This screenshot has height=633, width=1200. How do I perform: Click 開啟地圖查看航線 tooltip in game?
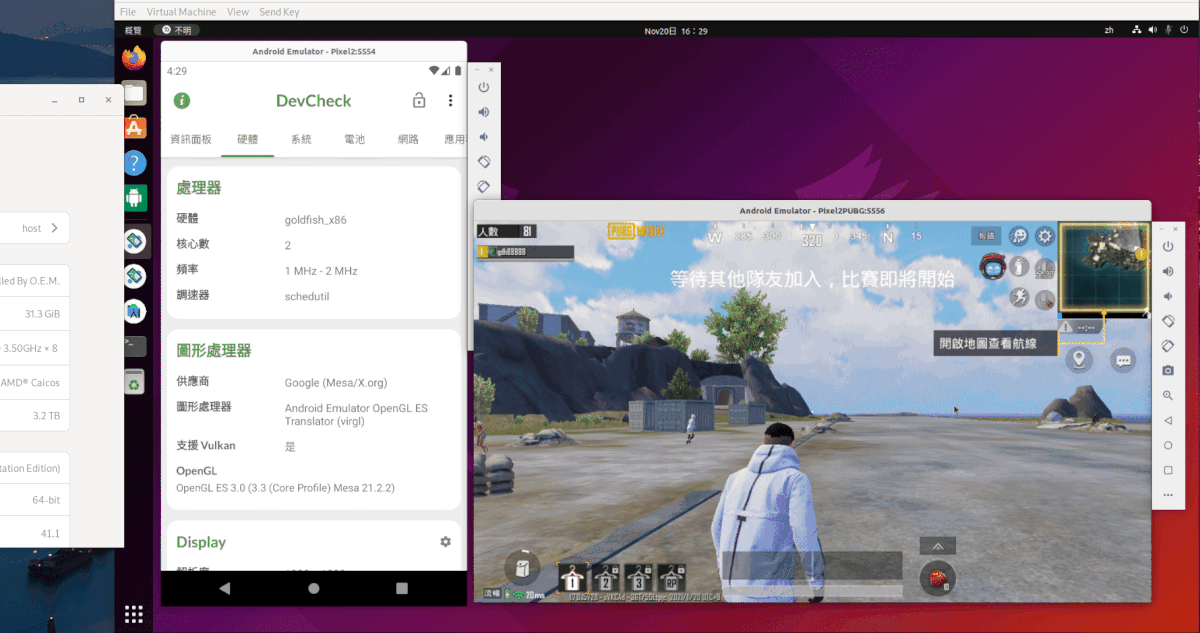pyautogui.click(x=996, y=343)
